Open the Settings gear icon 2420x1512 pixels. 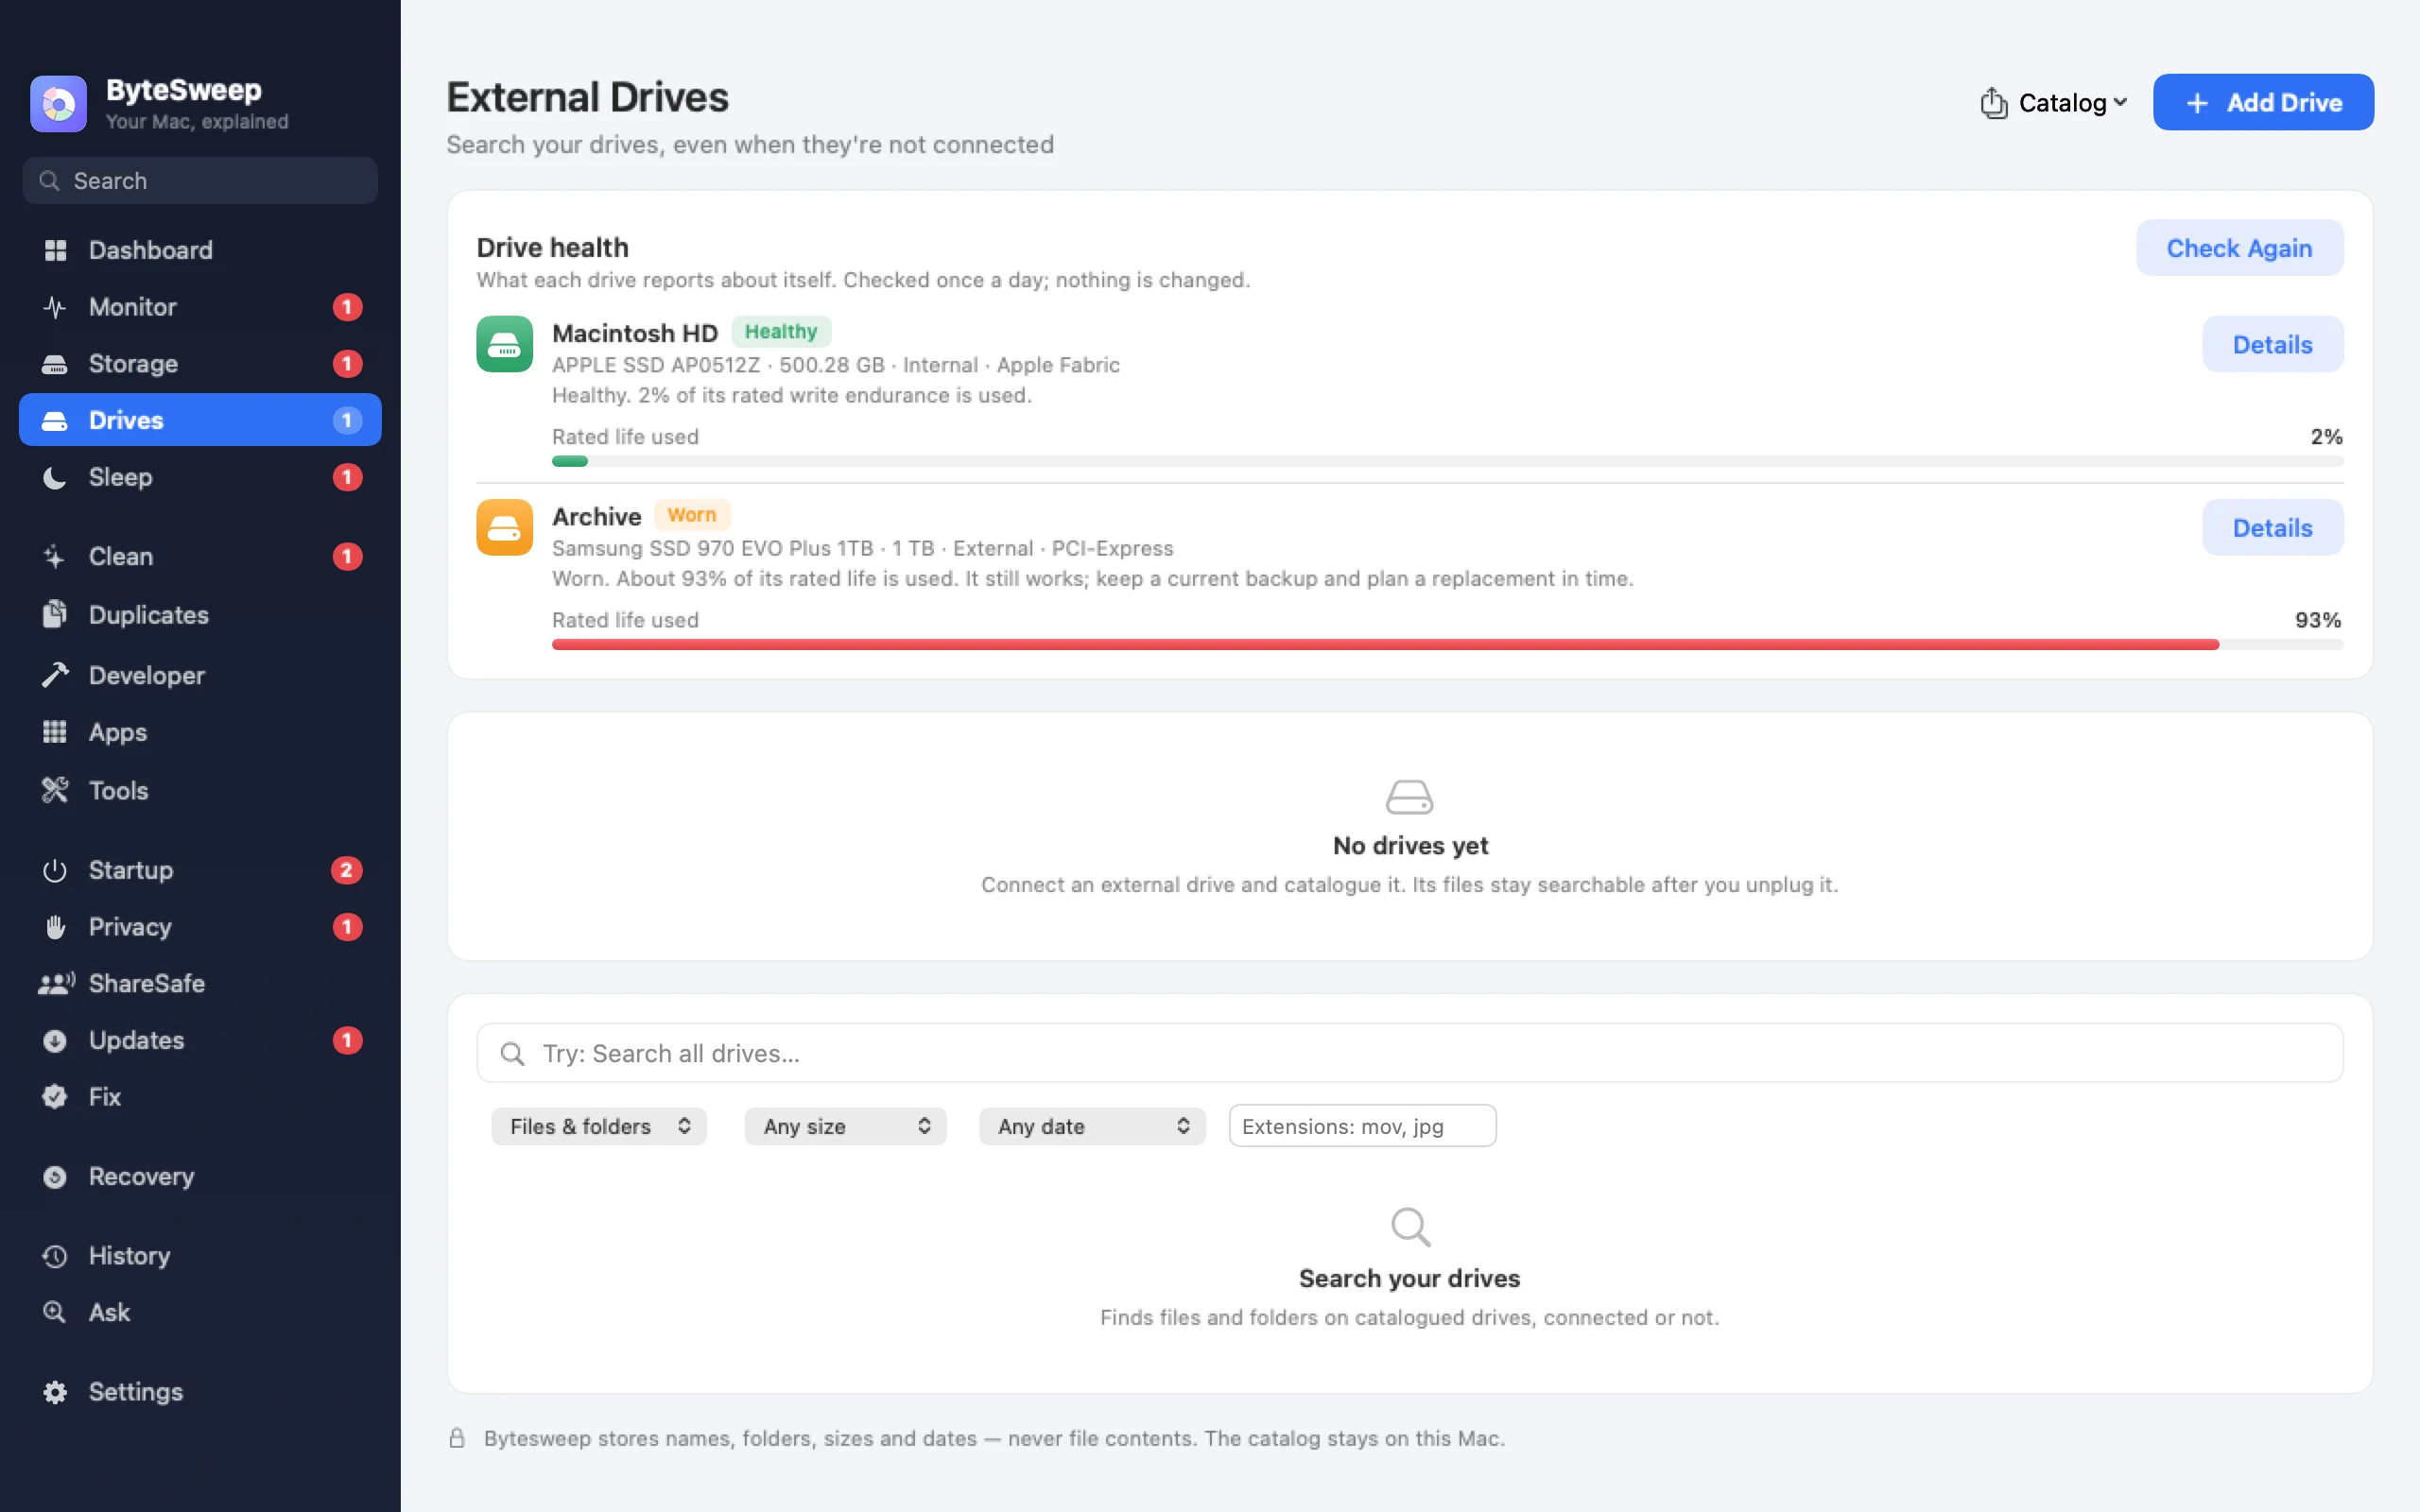click(55, 1392)
